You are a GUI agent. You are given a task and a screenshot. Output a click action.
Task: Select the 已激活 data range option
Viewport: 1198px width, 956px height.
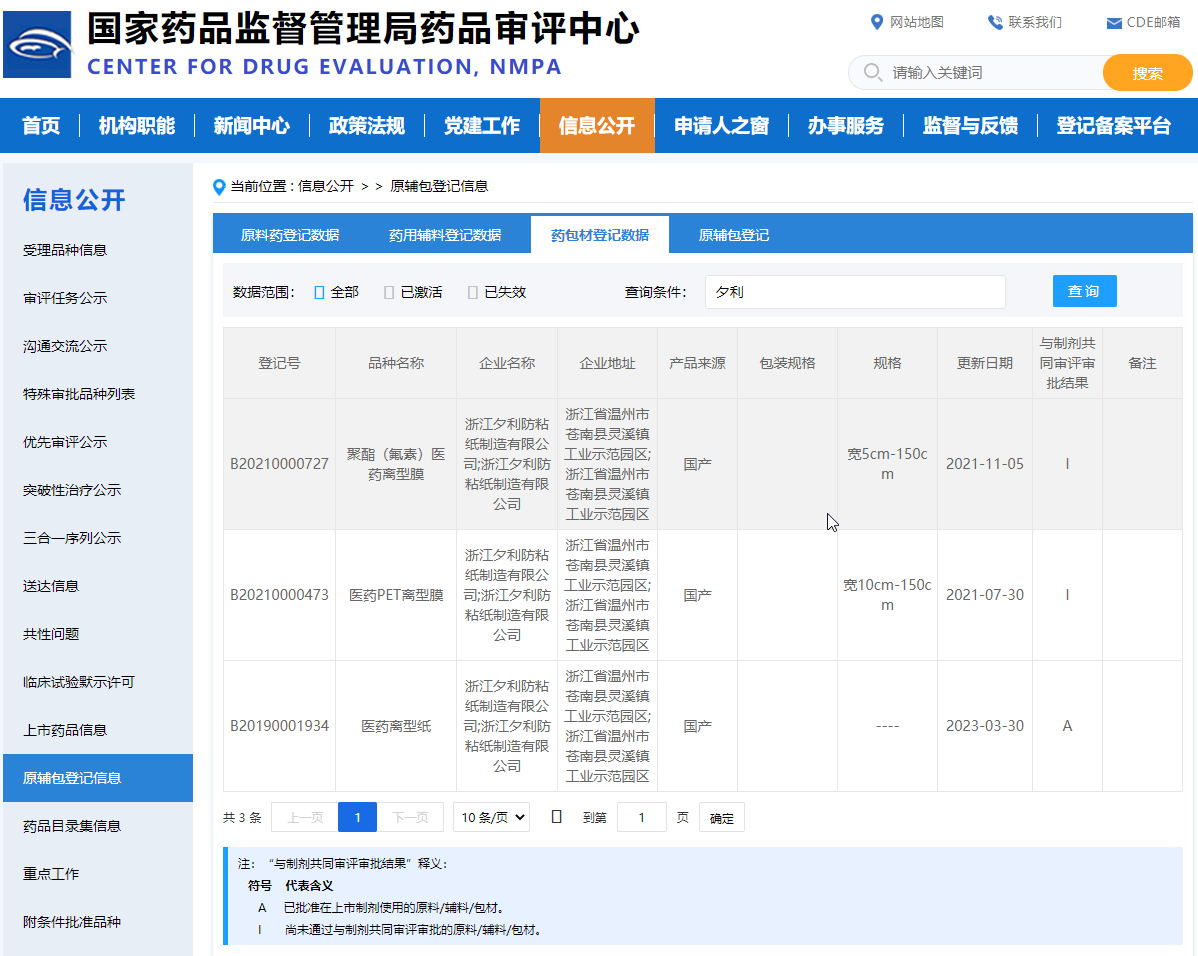pos(389,292)
